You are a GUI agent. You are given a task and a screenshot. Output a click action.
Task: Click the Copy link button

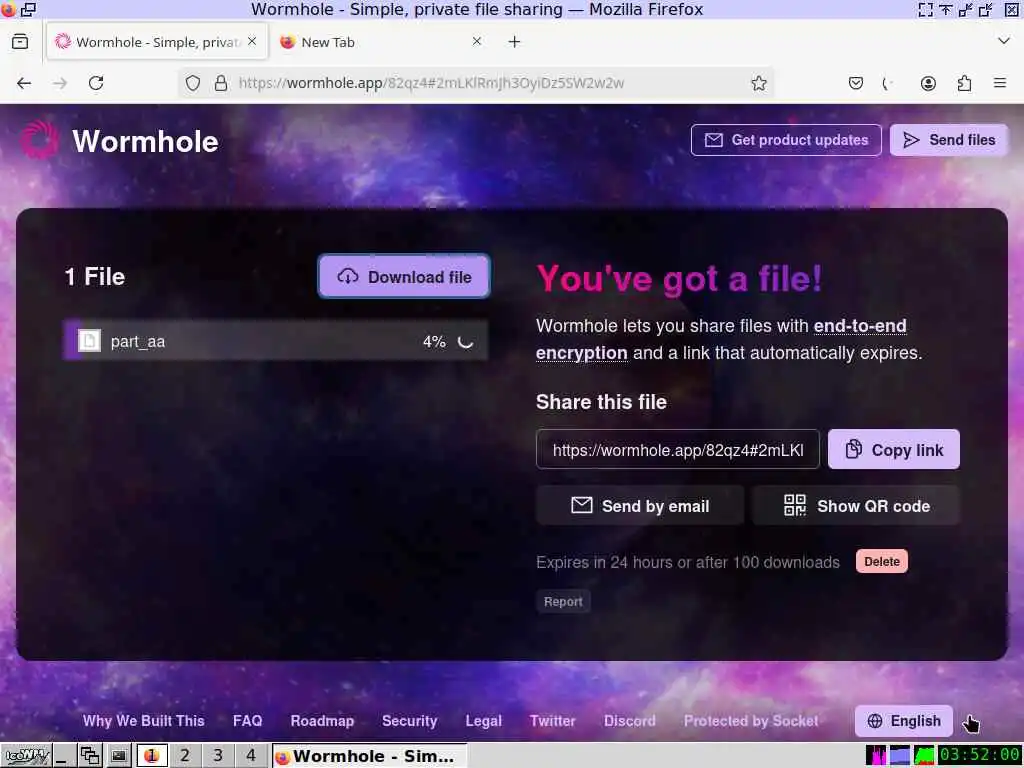(893, 449)
